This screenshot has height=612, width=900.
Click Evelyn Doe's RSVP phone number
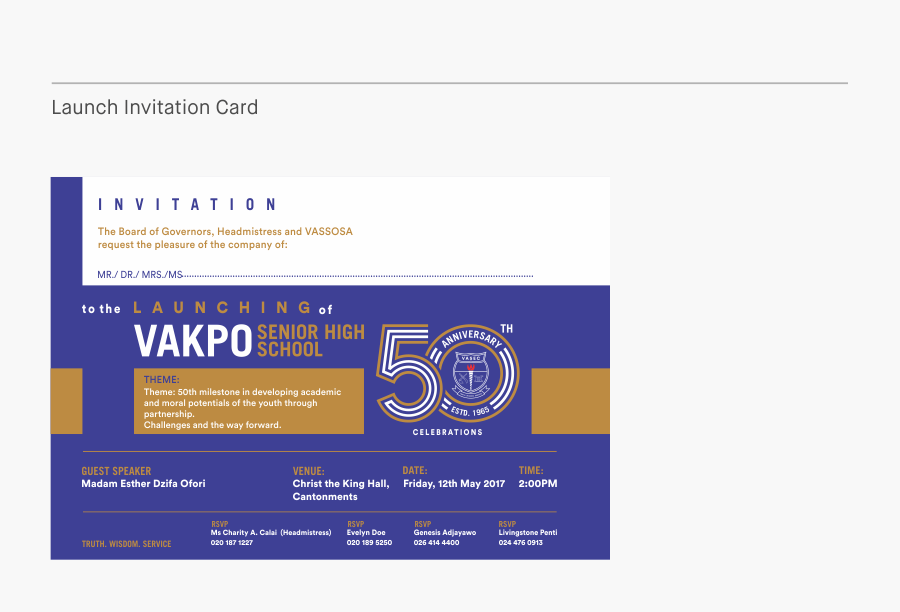point(369,543)
